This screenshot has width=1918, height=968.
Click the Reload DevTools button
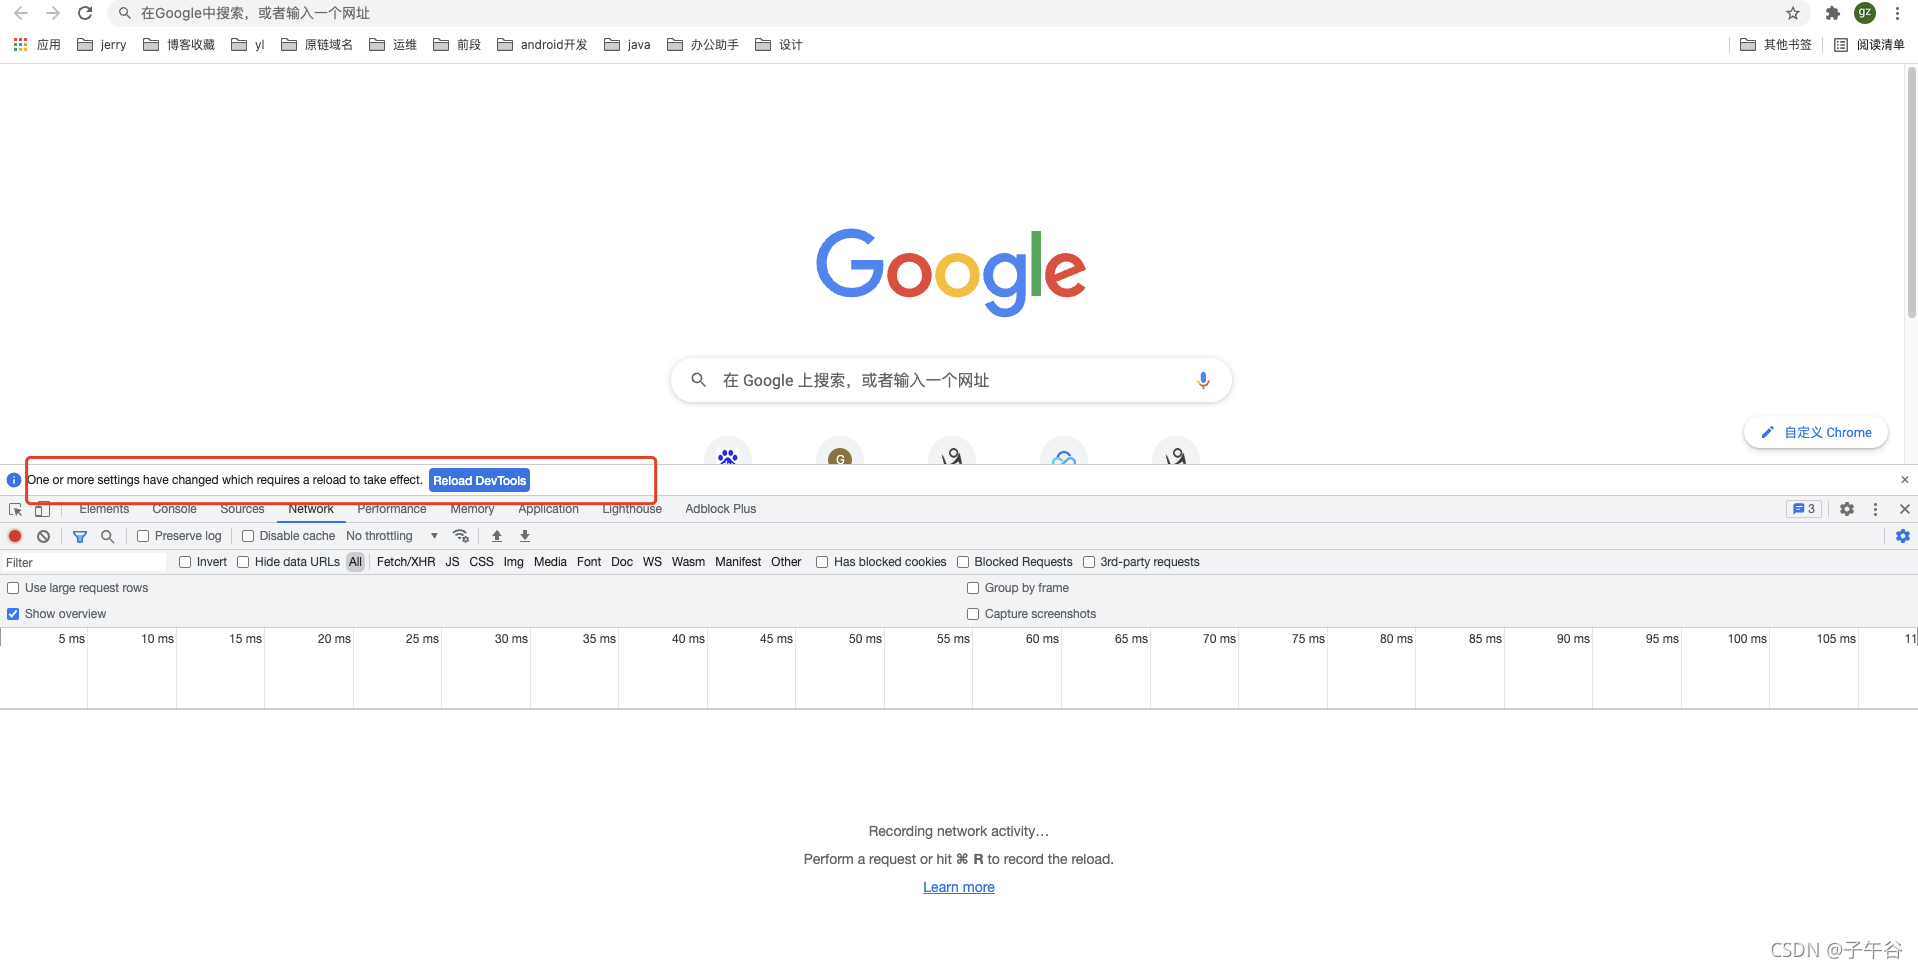(x=479, y=480)
